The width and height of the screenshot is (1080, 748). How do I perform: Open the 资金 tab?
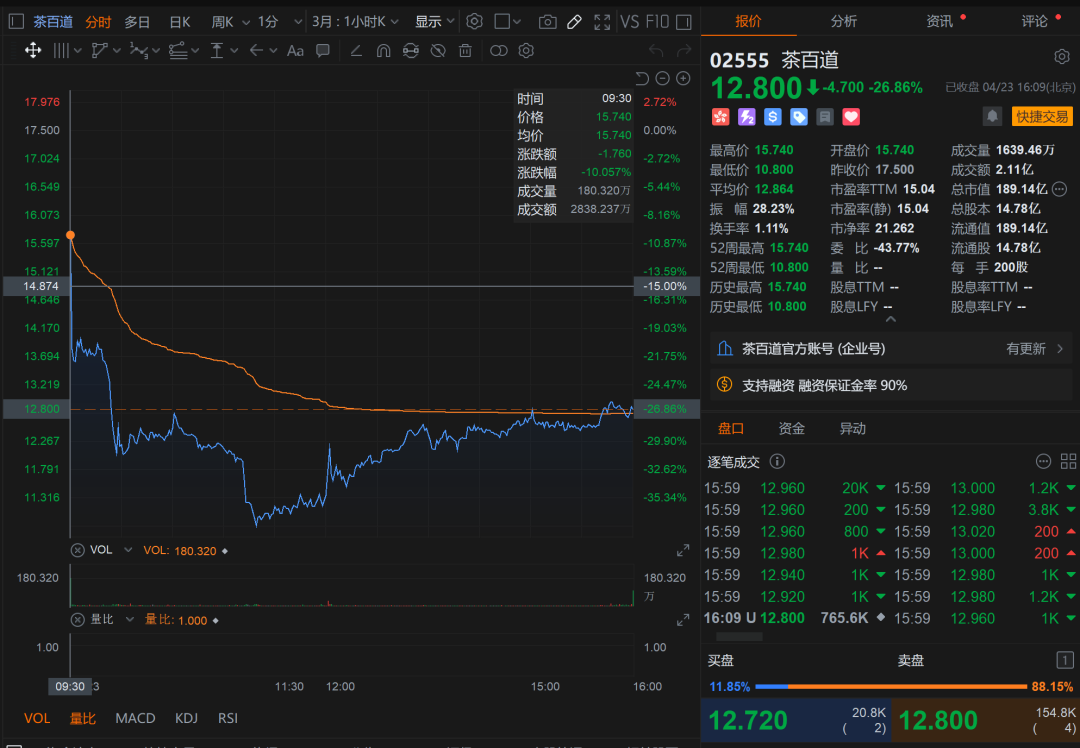point(791,428)
